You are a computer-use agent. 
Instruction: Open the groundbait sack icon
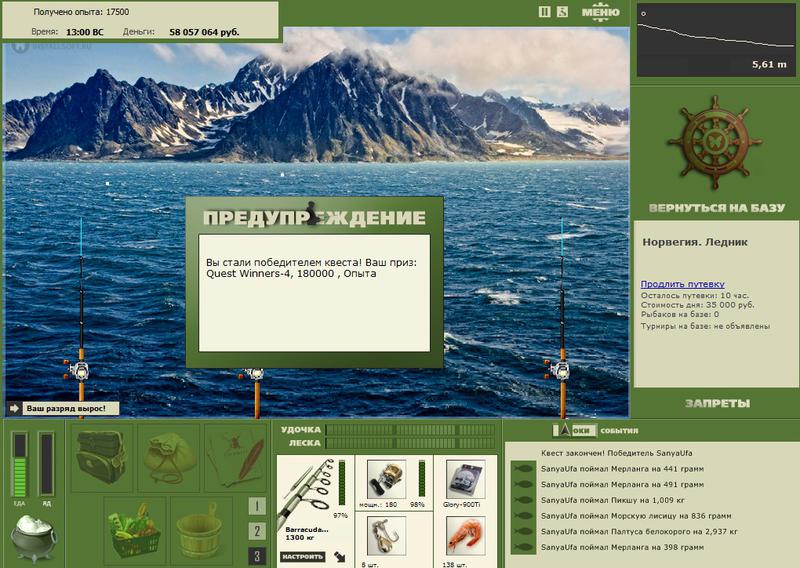(168, 457)
